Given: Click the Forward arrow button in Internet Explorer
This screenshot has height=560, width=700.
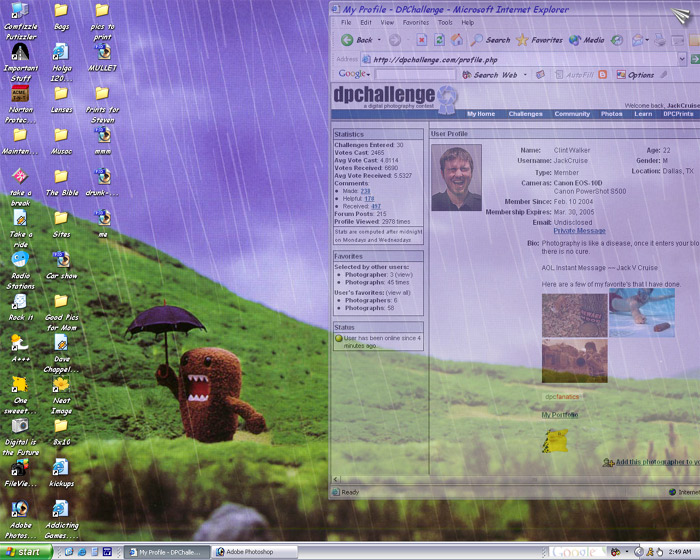Looking at the screenshot, I should (395, 40).
